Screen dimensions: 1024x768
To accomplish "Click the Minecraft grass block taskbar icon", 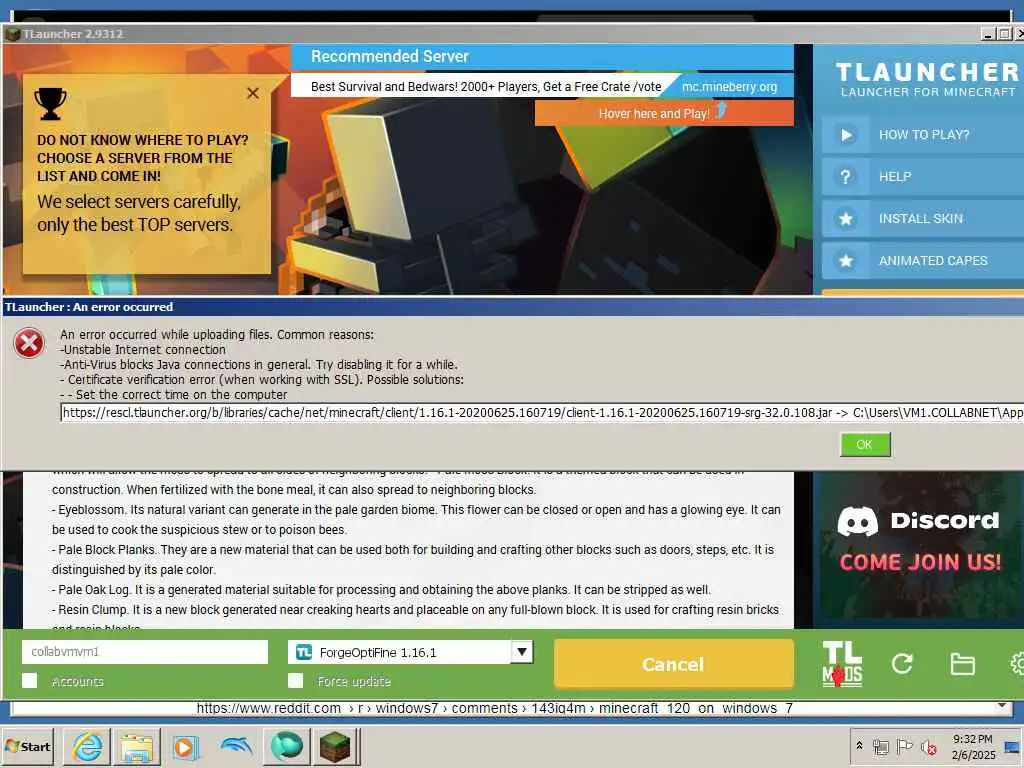I will coord(336,746).
